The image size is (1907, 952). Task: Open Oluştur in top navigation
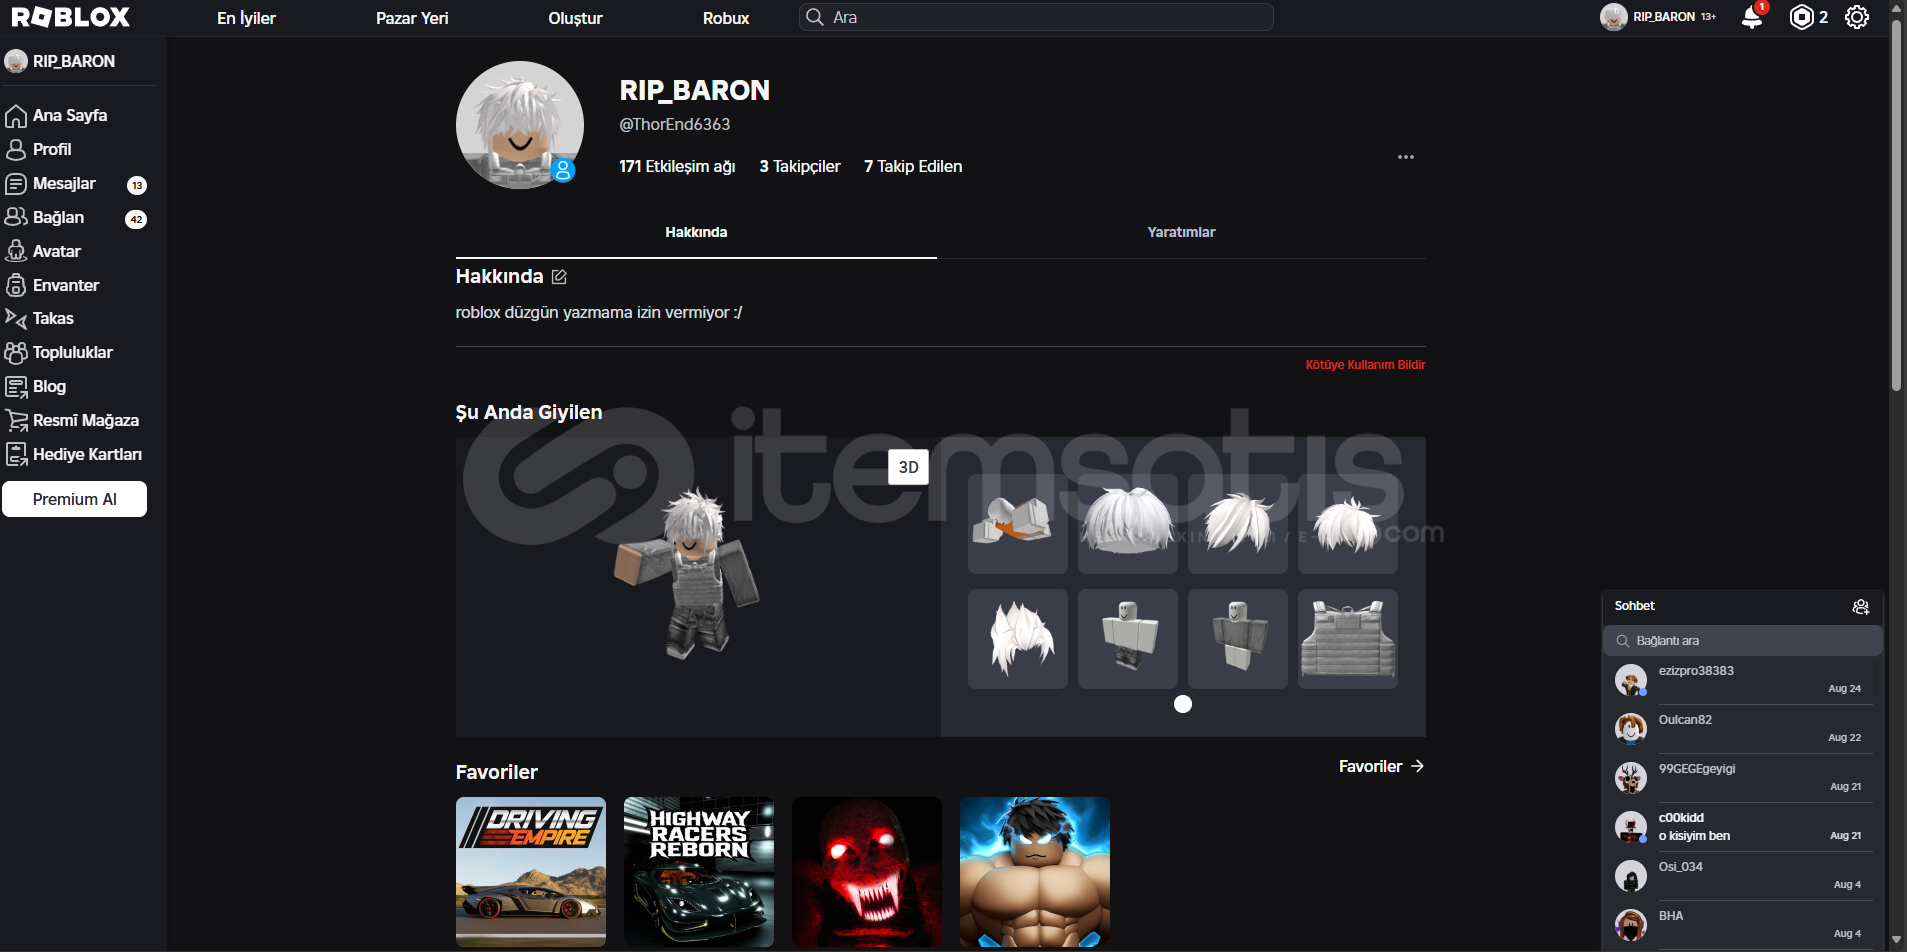(575, 18)
